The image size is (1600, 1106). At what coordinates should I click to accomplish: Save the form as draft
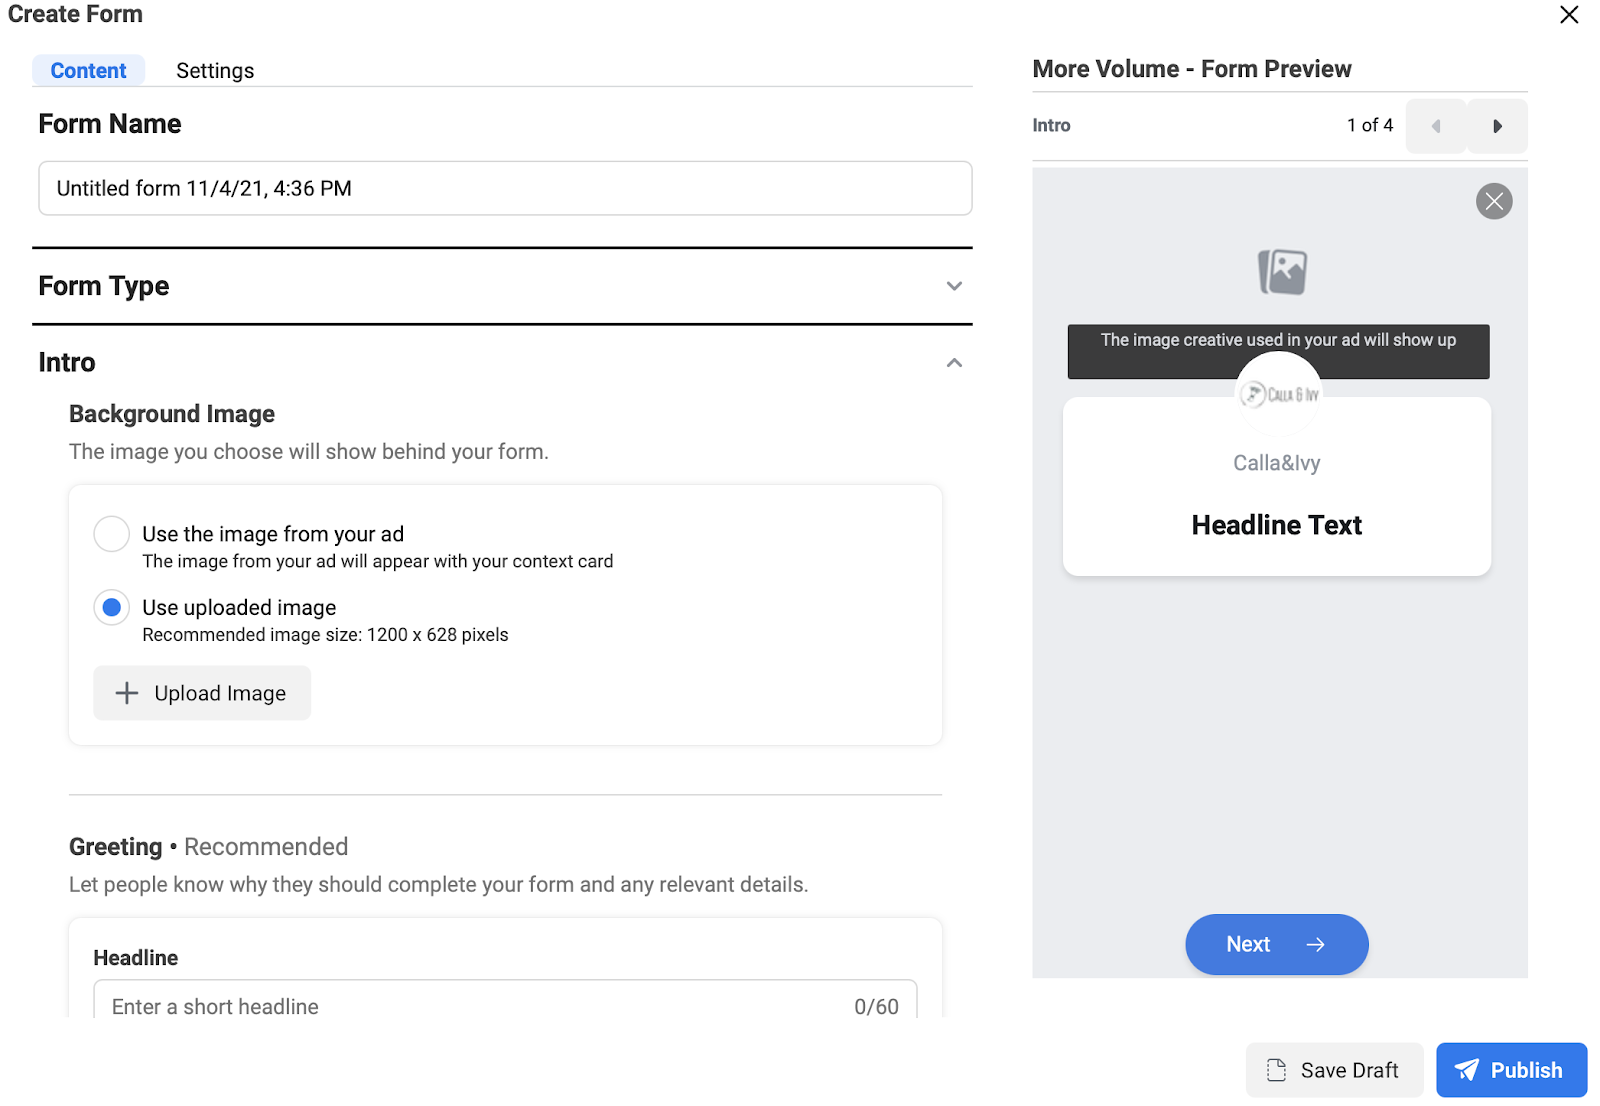[x=1334, y=1070]
